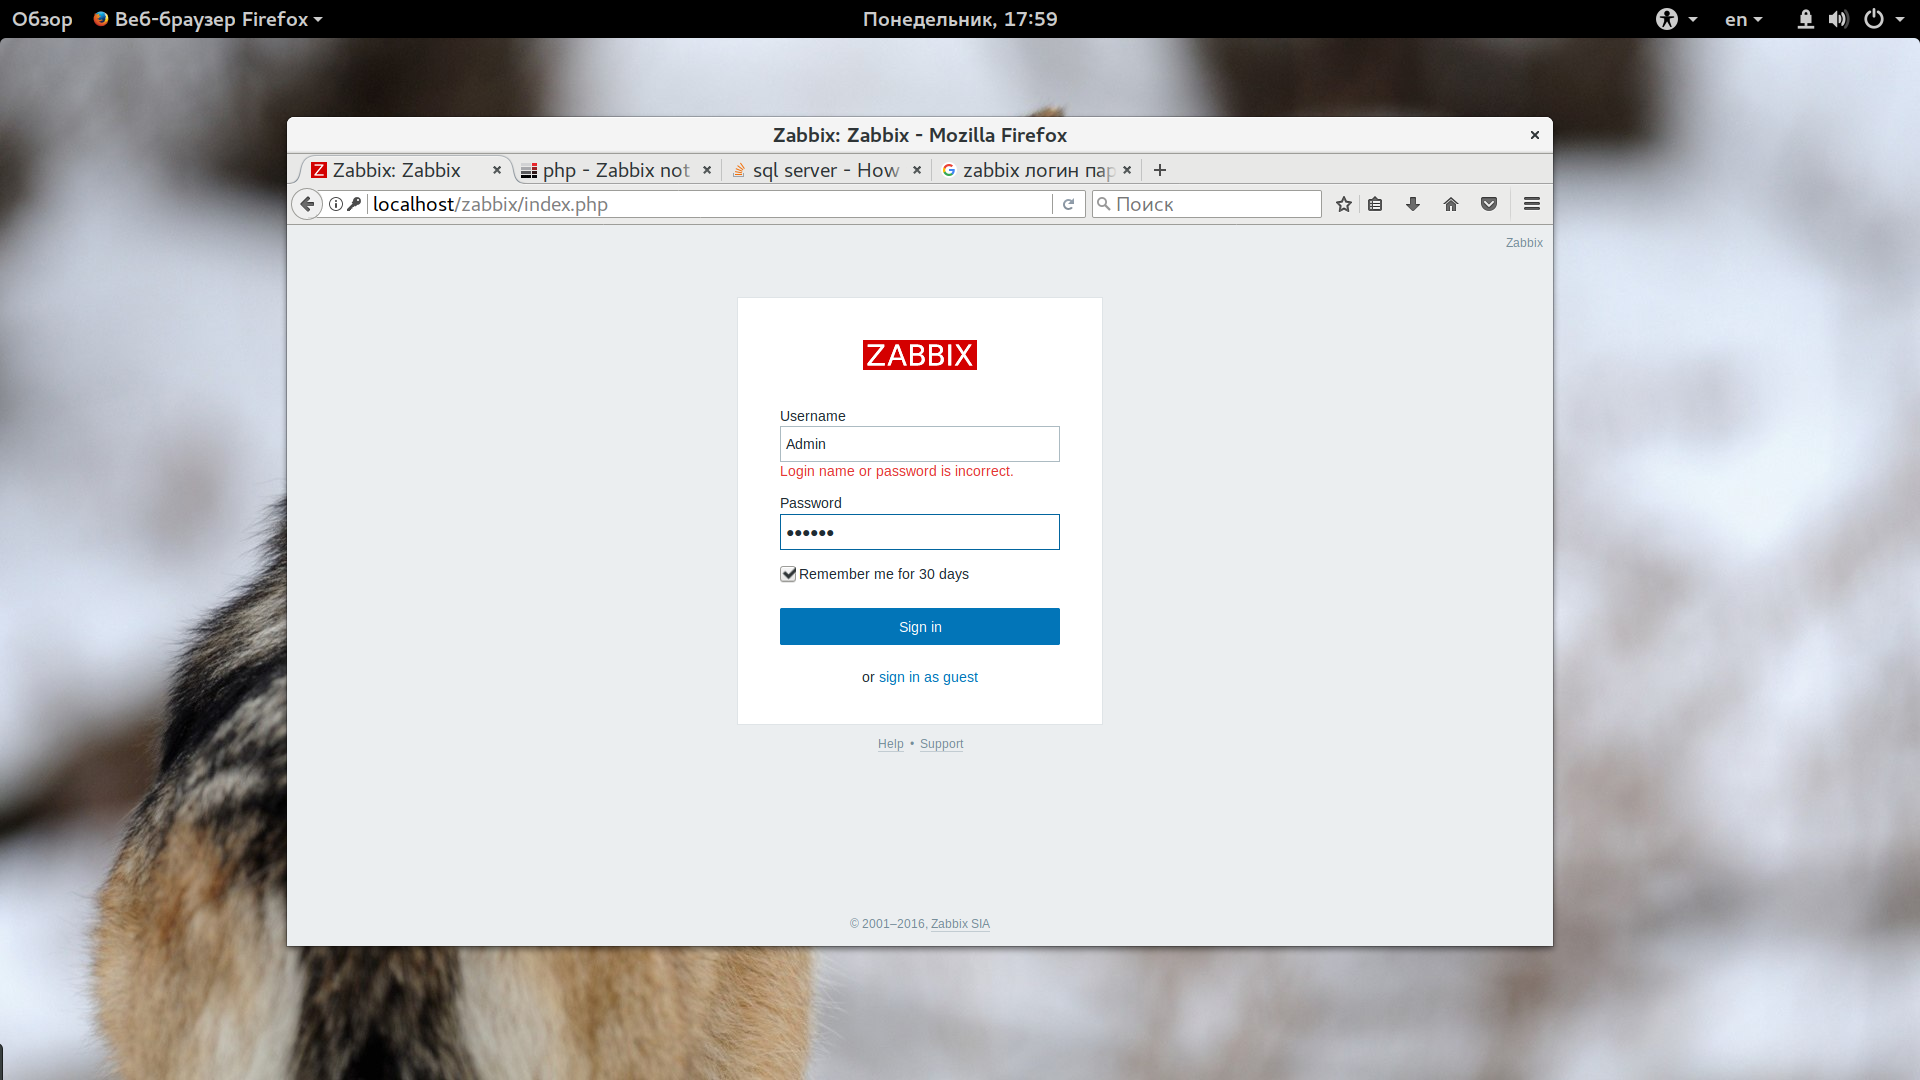This screenshot has height=1080, width=1920.
Task: Focus the Password input field
Action: [920, 532]
